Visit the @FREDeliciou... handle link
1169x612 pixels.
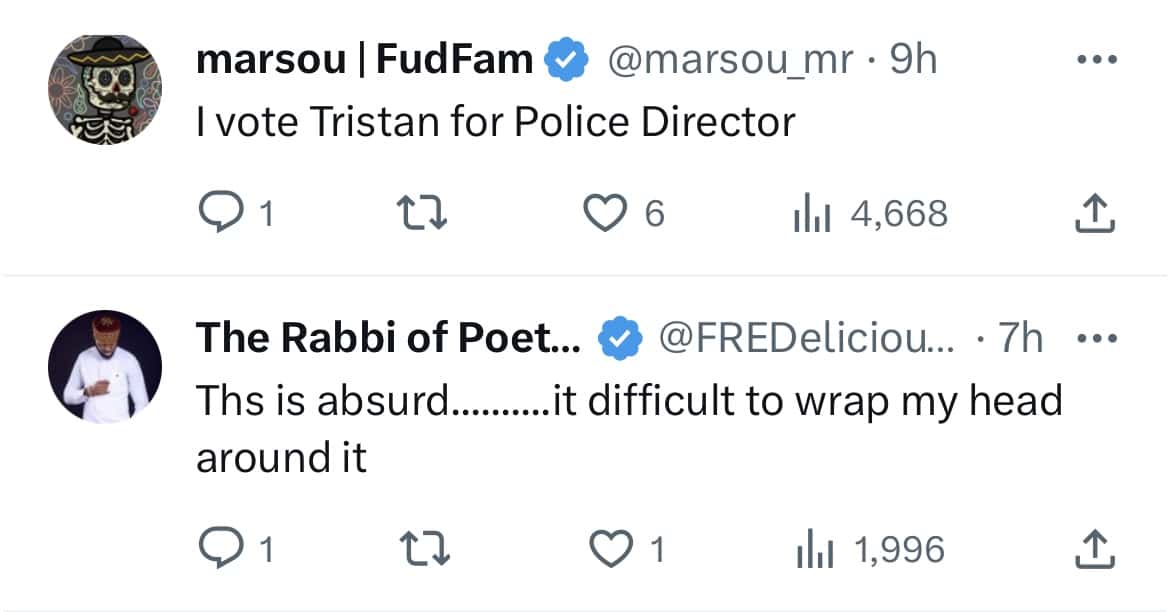pos(806,339)
